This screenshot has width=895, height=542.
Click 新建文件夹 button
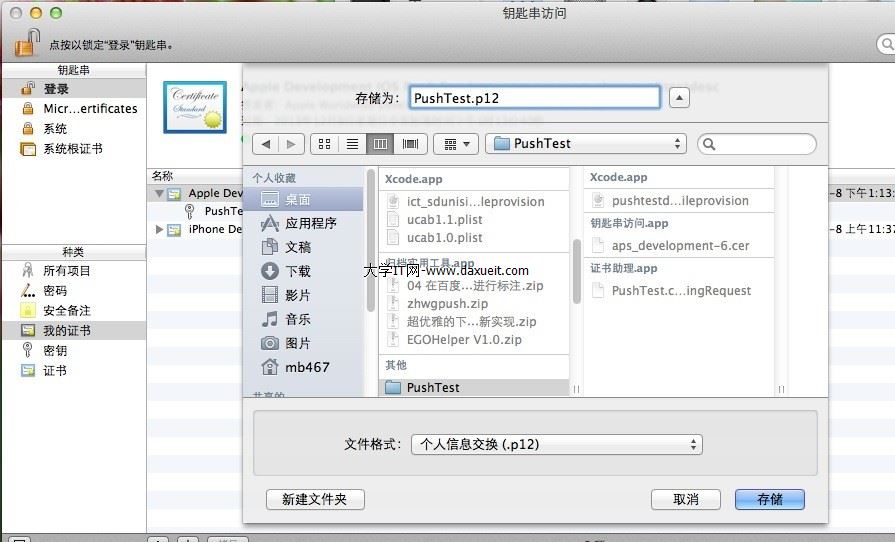tap(315, 499)
